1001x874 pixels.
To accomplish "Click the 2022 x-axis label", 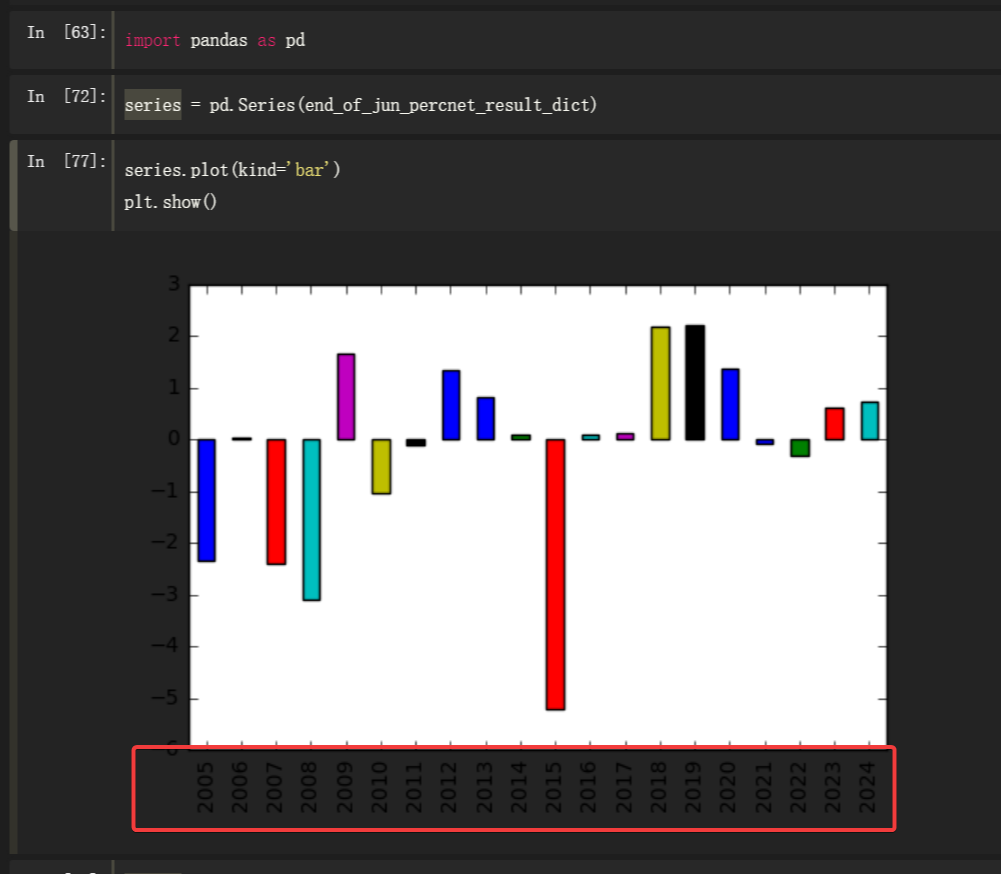I will (x=799, y=787).
